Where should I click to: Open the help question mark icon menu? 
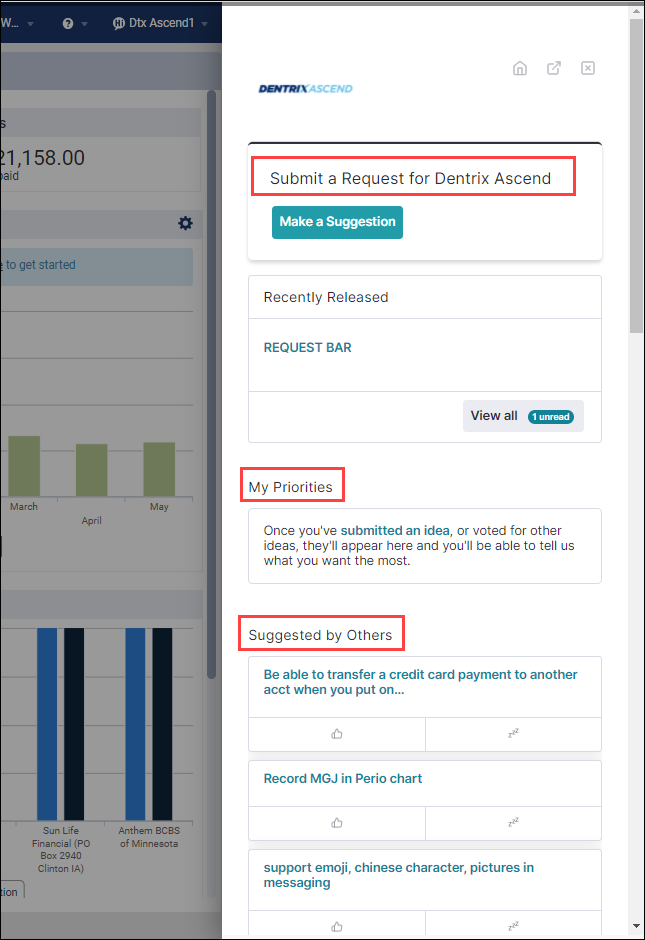coord(68,23)
